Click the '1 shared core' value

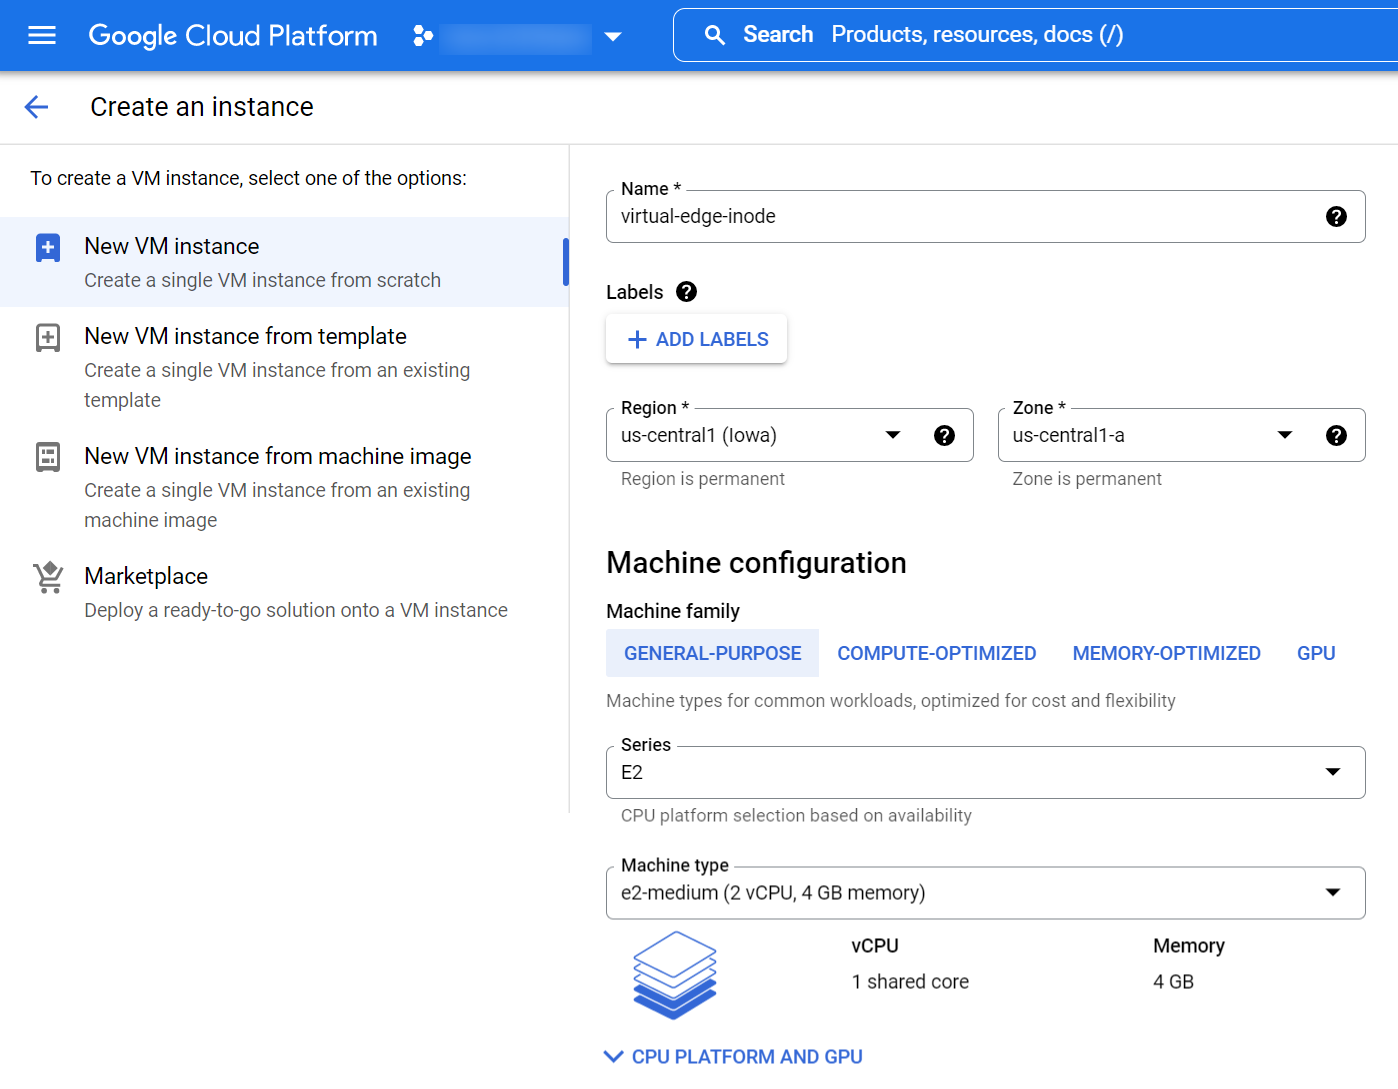pyautogui.click(x=910, y=982)
